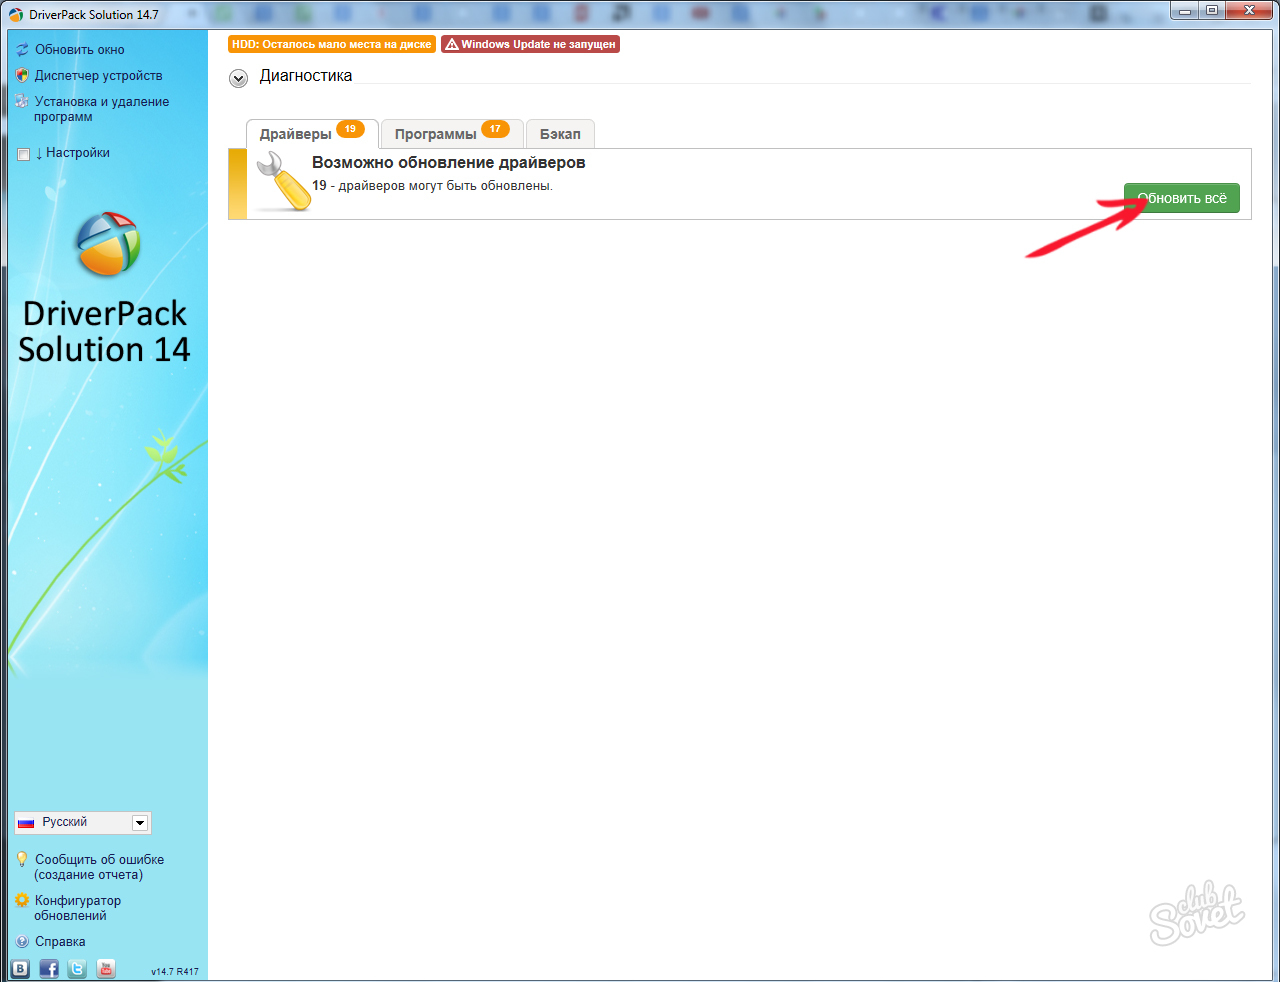Image resolution: width=1280 pixels, height=982 pixels.
Task: Click the shield icon for Диспетчер устройств
Action: coord(22,75)
